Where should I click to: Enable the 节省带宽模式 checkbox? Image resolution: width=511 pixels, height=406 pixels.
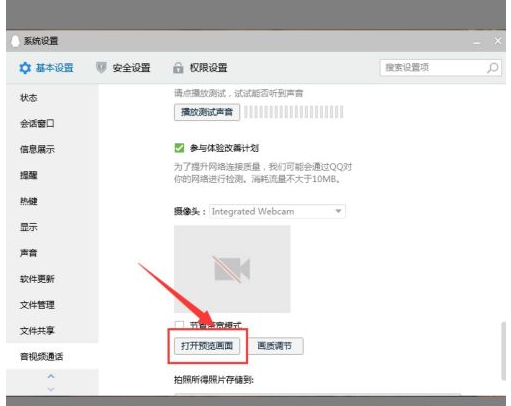tap(179, 324)
